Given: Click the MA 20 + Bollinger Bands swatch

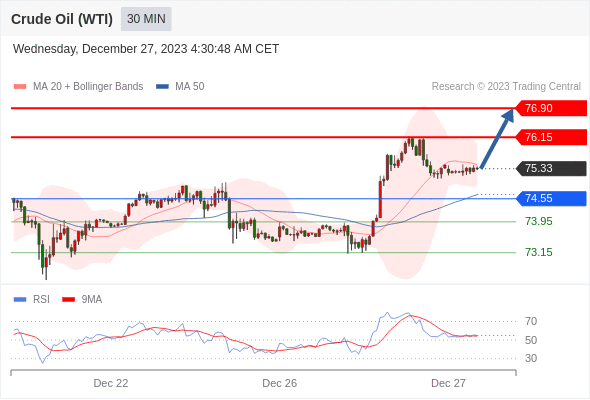Looking at the screenshot, I should [x=20, y=87].
